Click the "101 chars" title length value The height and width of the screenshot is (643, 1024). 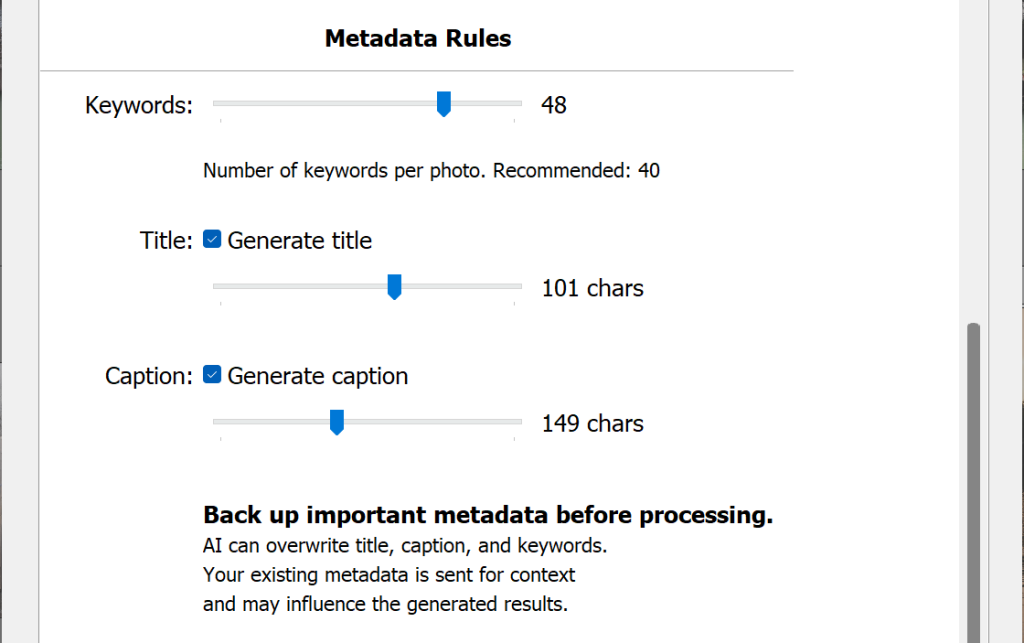(x=593, y=288)
